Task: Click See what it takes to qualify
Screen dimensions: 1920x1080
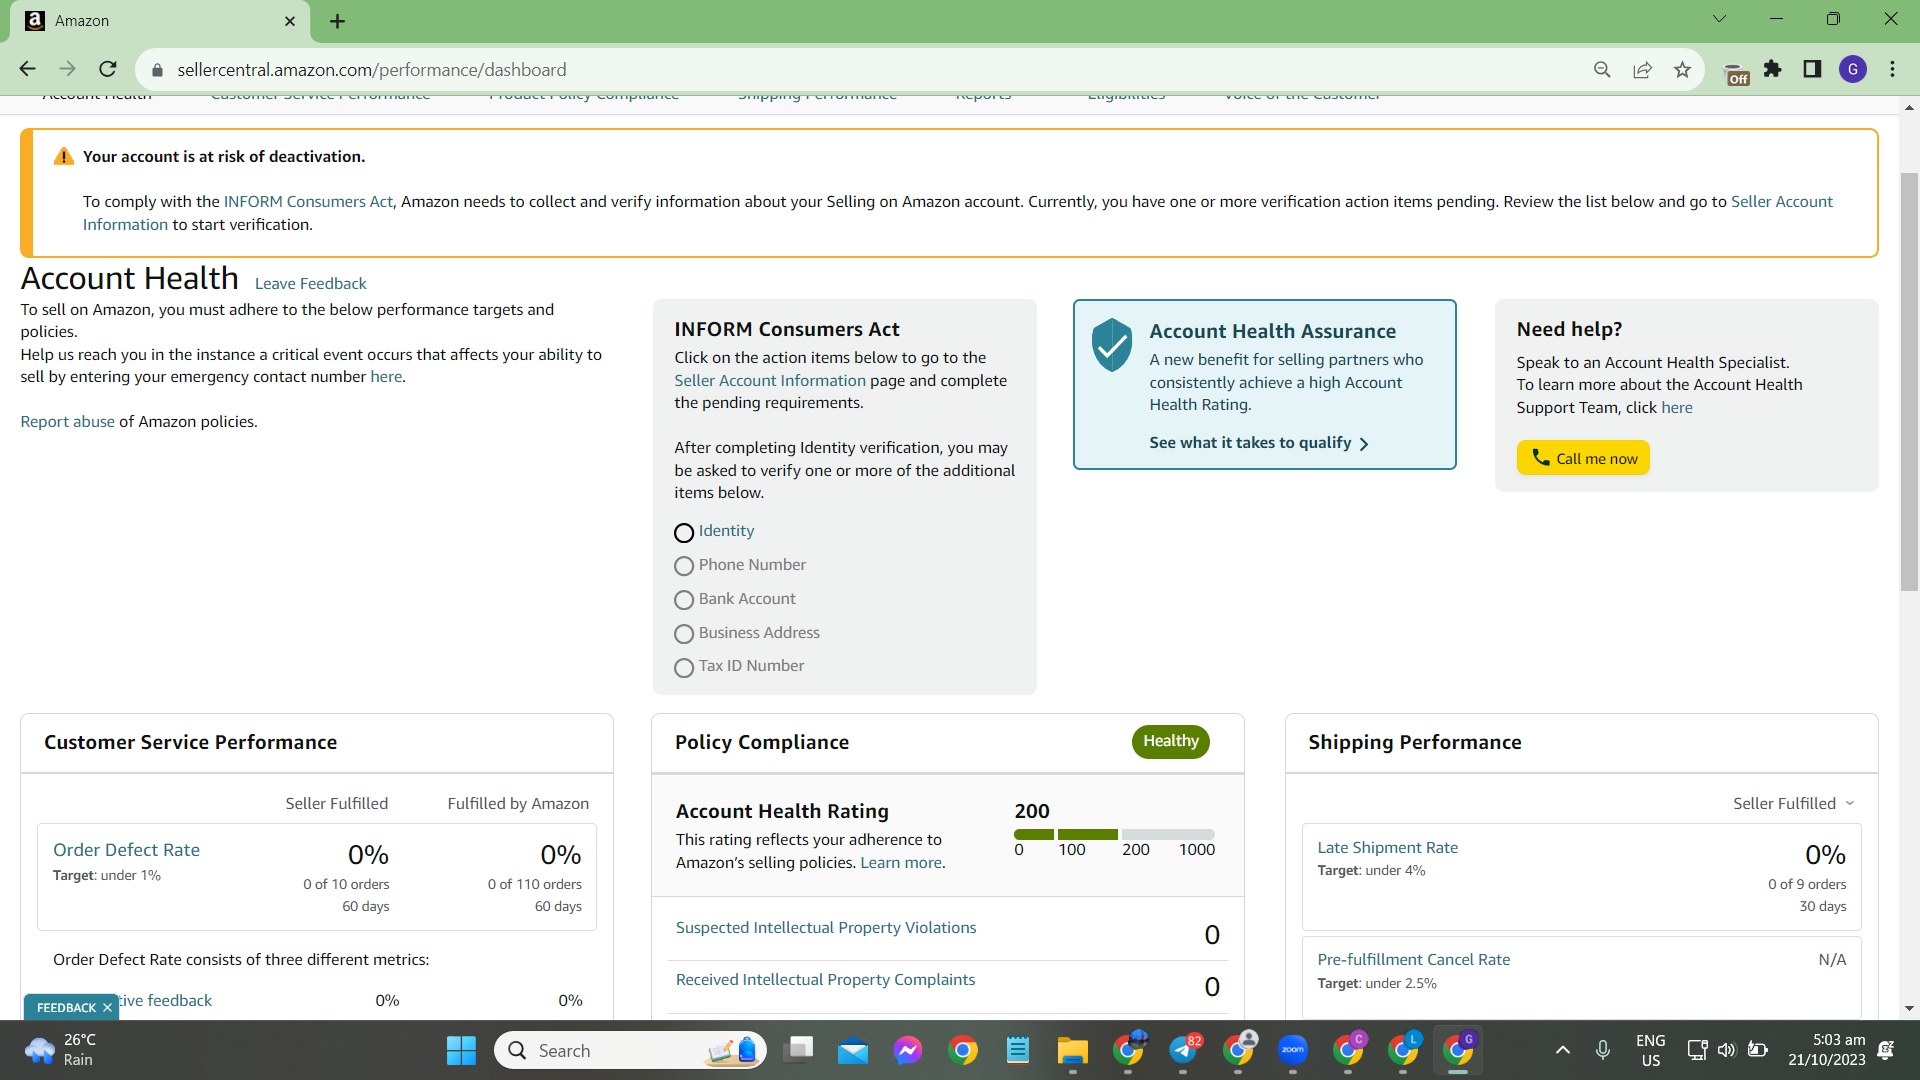Action: [1250, 443]
